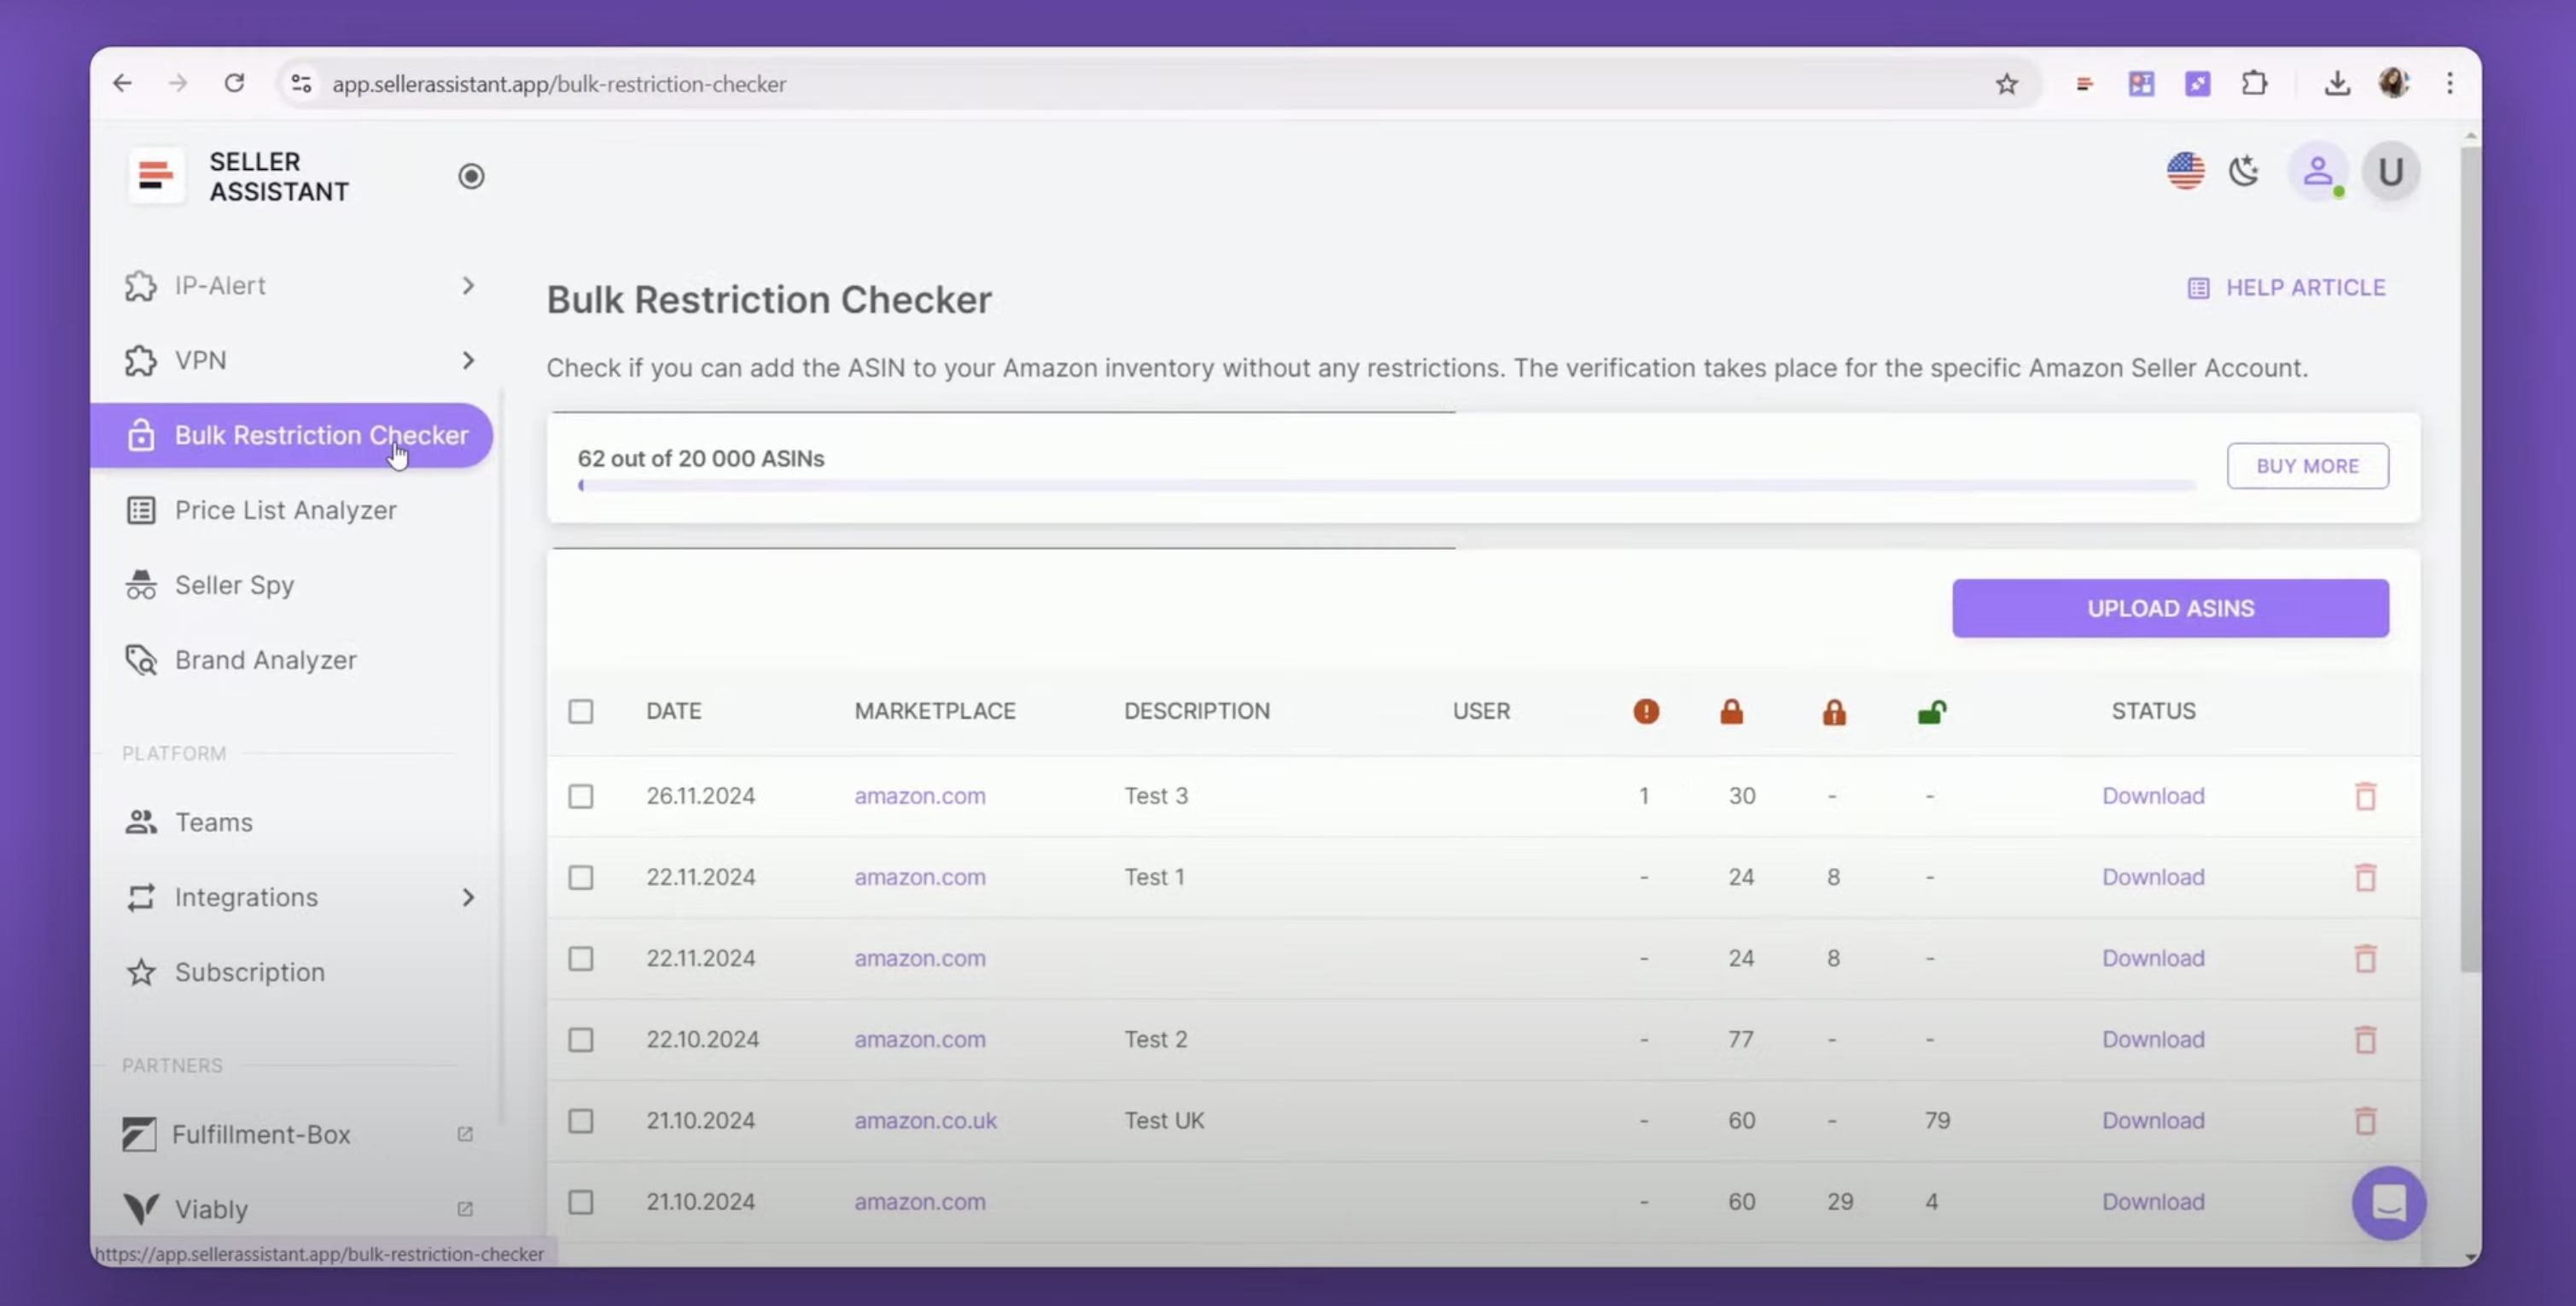Check the select-all checkbox in table header

click(581, 711)
